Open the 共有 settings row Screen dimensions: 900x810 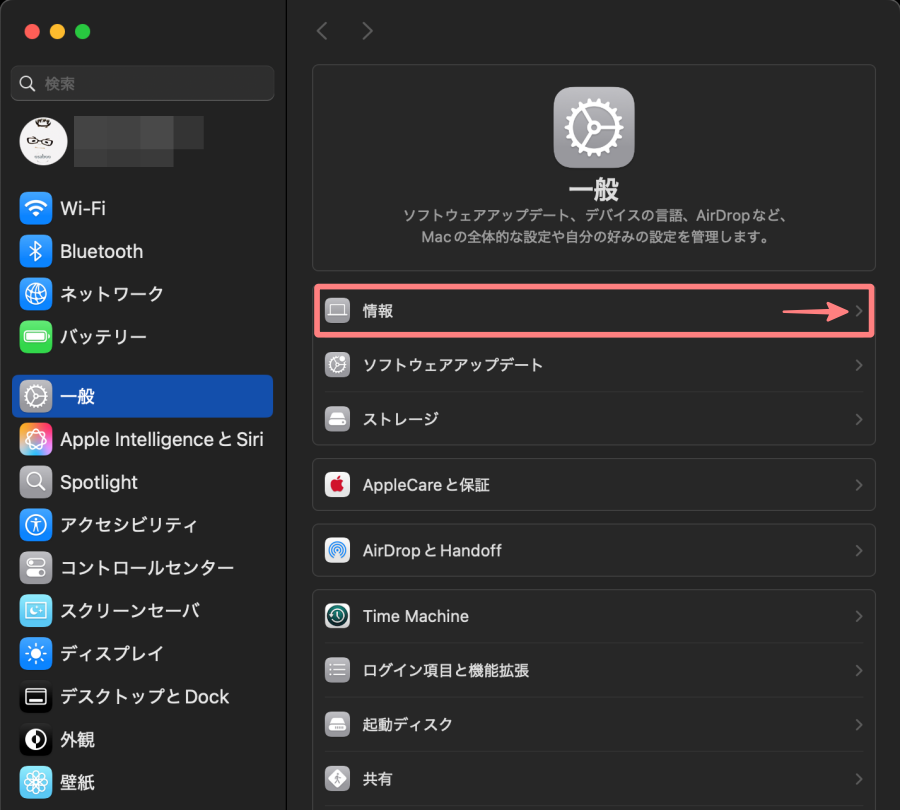[594, 779]
